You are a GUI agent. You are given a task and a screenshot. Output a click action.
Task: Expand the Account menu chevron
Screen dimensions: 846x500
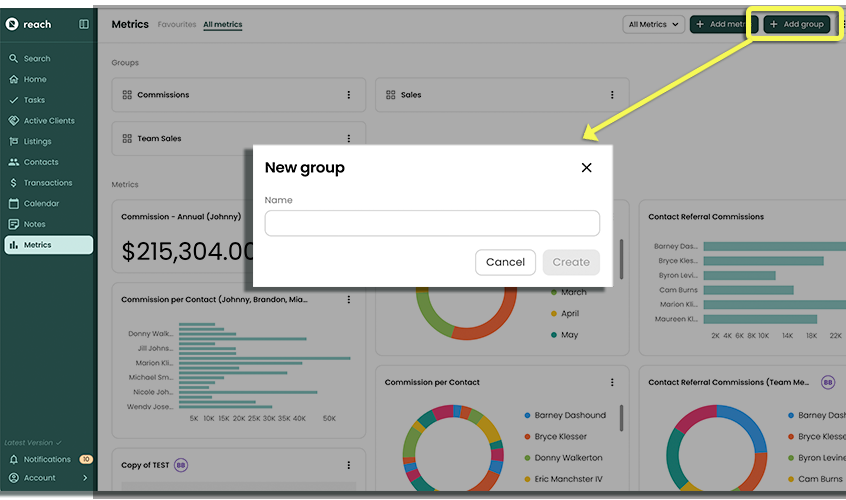point(85,478)
